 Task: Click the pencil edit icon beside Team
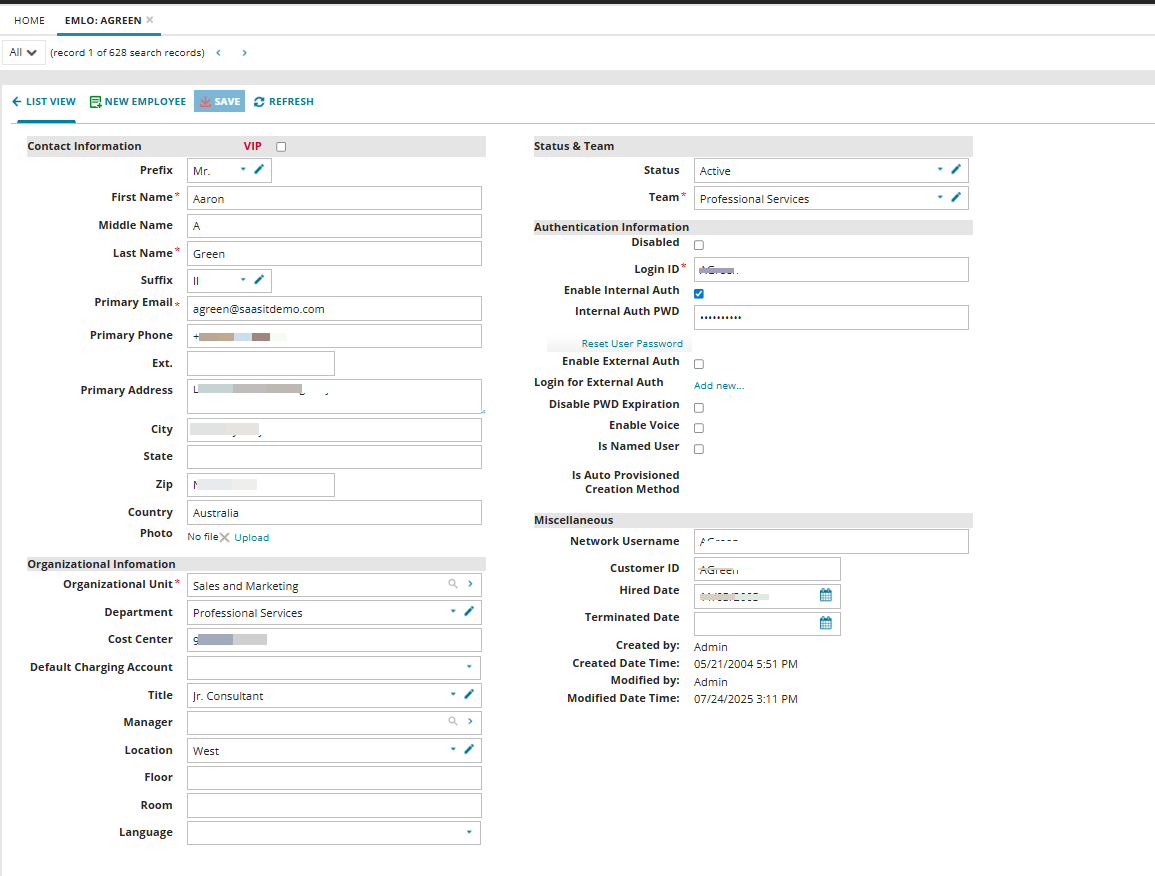coord(956,197)
